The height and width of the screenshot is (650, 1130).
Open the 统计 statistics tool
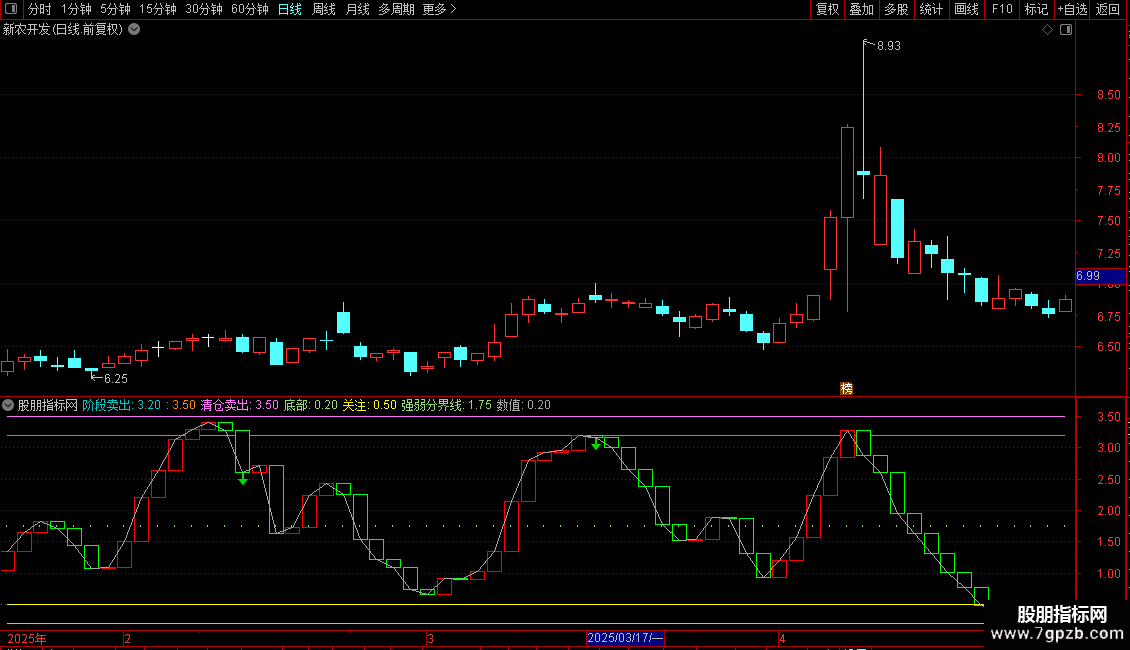pos(930,9)
